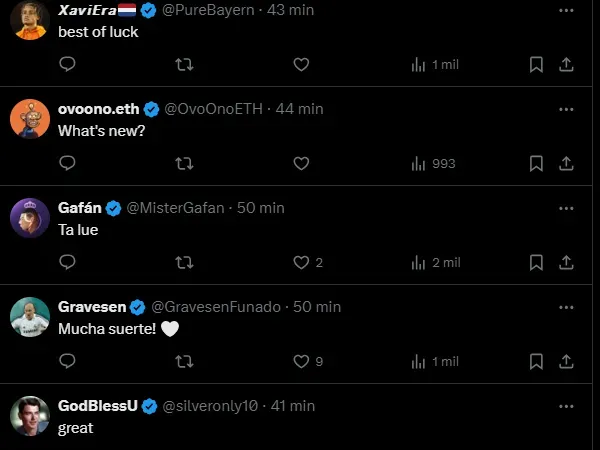This screenshot has width=600, height=450.
Task: Bookmark ovoono.eth's "What's new?" tweet
Action: (536, 163)
